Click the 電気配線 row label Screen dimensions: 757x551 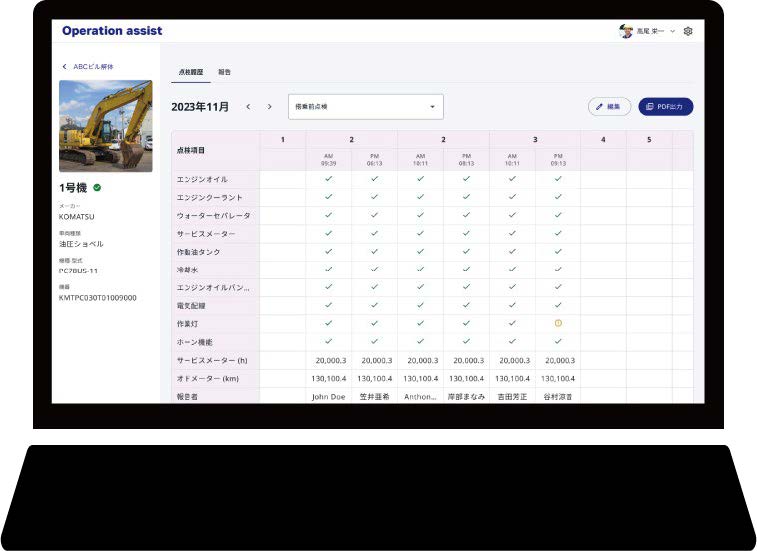[191, 306]
